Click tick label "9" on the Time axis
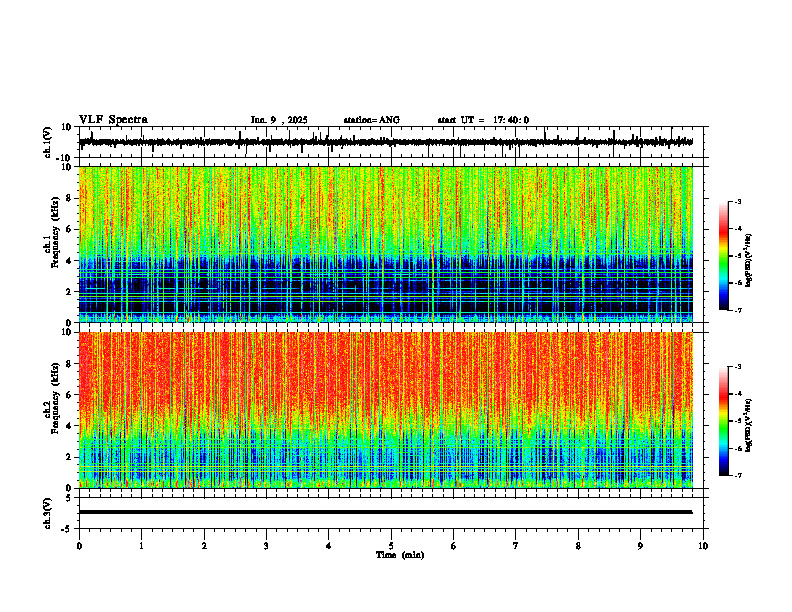Viewport: 792px width, 612px height. 640,546
